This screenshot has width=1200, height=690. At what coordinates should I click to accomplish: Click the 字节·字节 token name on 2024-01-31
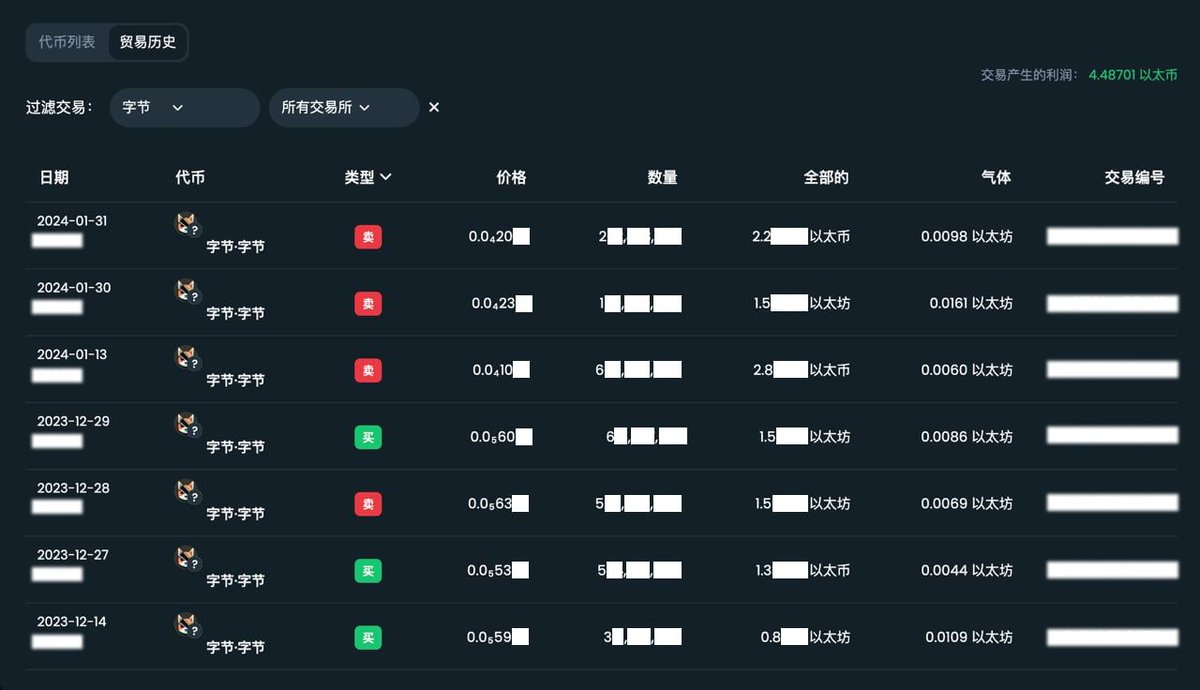[x=236, y=246]
